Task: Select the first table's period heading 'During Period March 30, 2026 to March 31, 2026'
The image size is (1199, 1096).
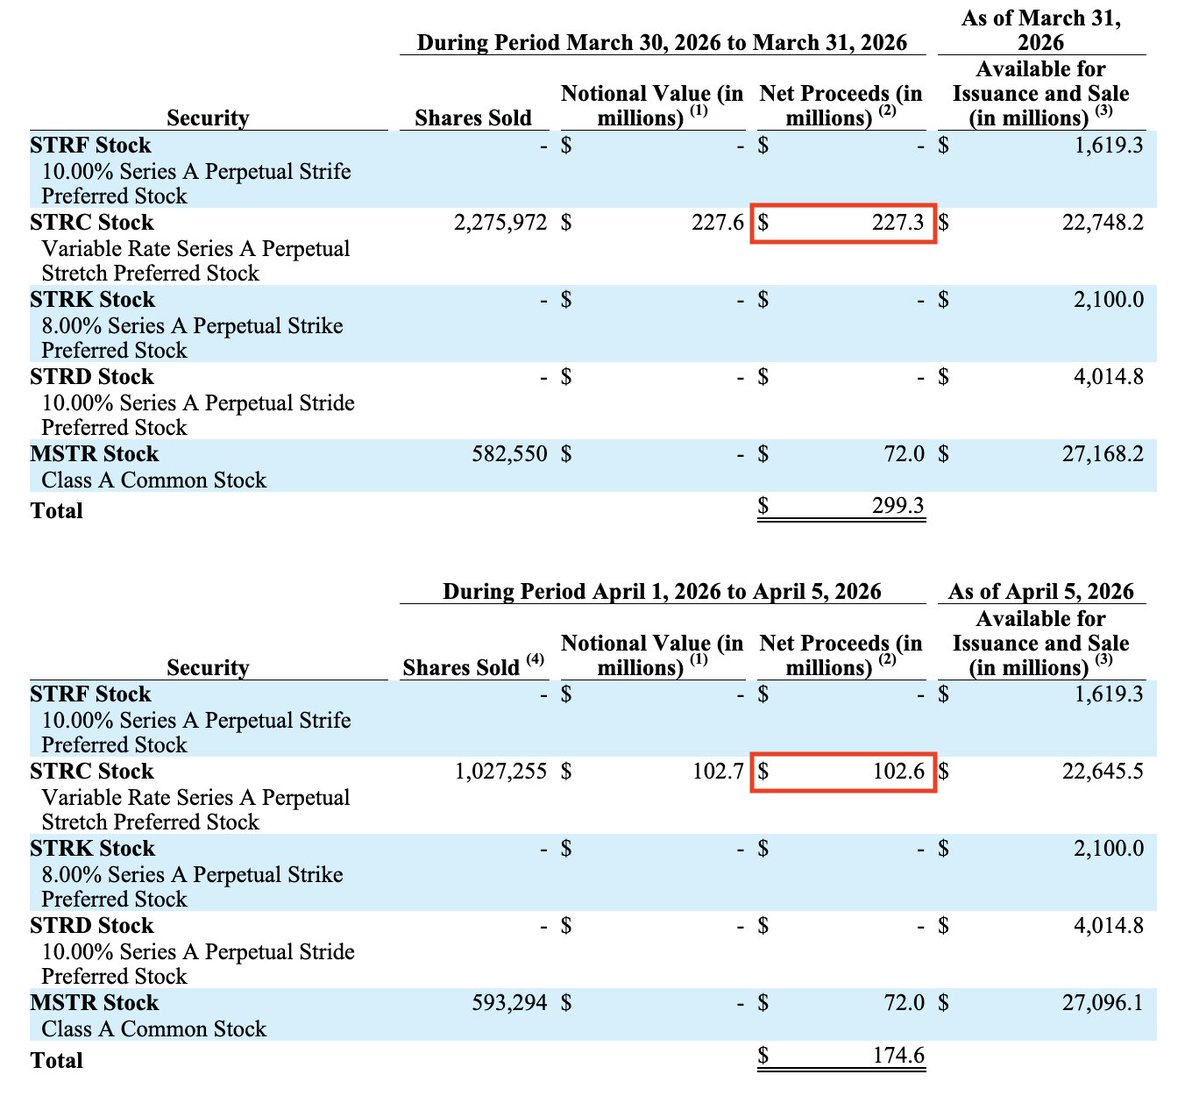Action: pos(661,42)
